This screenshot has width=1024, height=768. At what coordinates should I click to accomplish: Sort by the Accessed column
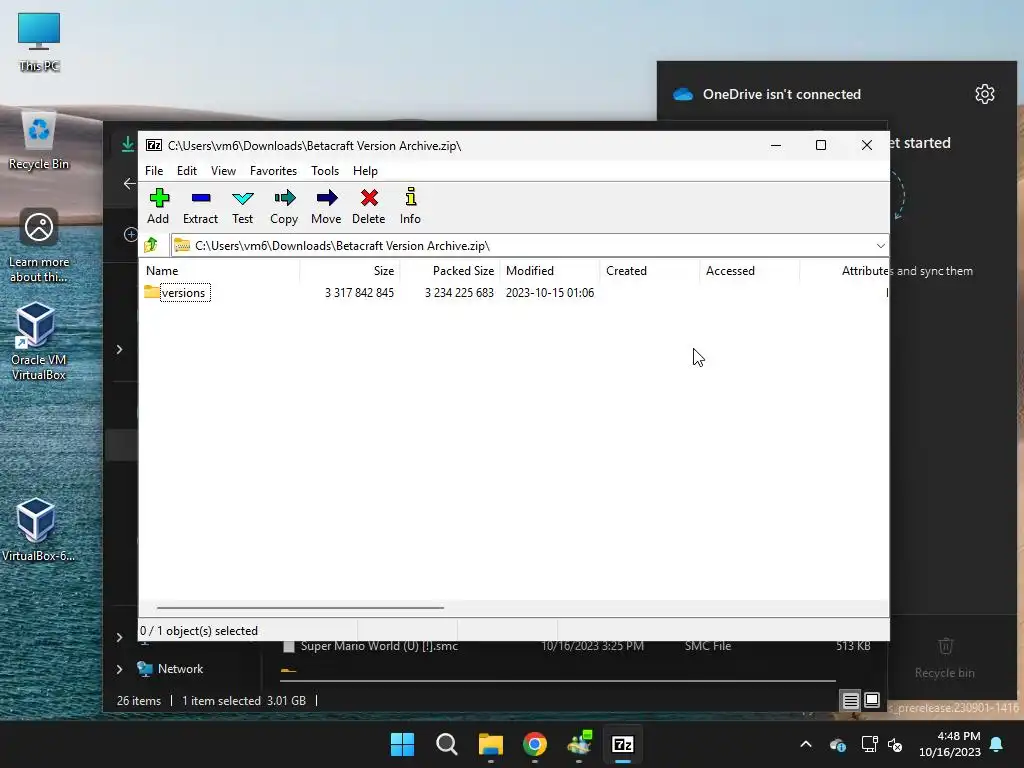pyautogui.click(x=750, y=270)
